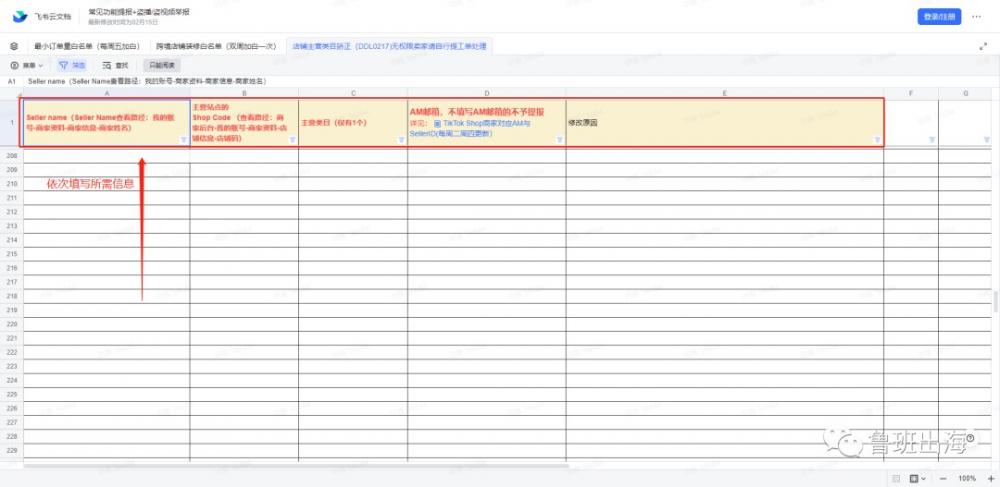Open the 菜单 menu dropdown
The height and width of the screenshot is (487, 1000).
pyautogui.click(x=27, y=65)
